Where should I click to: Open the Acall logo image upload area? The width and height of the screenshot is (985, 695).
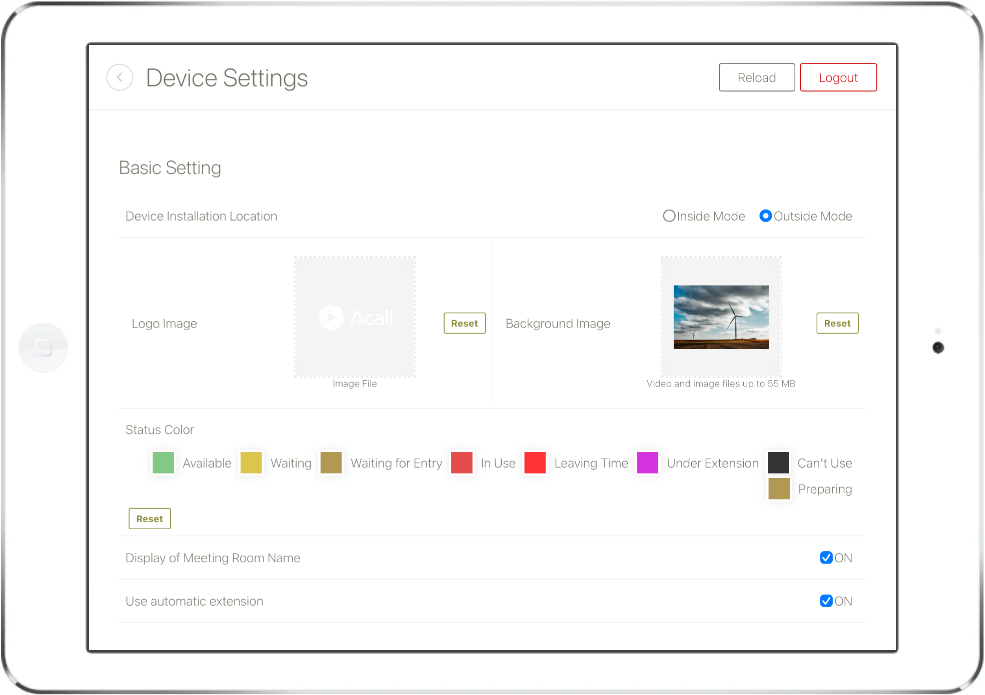pyautogui.click(x=355, y=317)
